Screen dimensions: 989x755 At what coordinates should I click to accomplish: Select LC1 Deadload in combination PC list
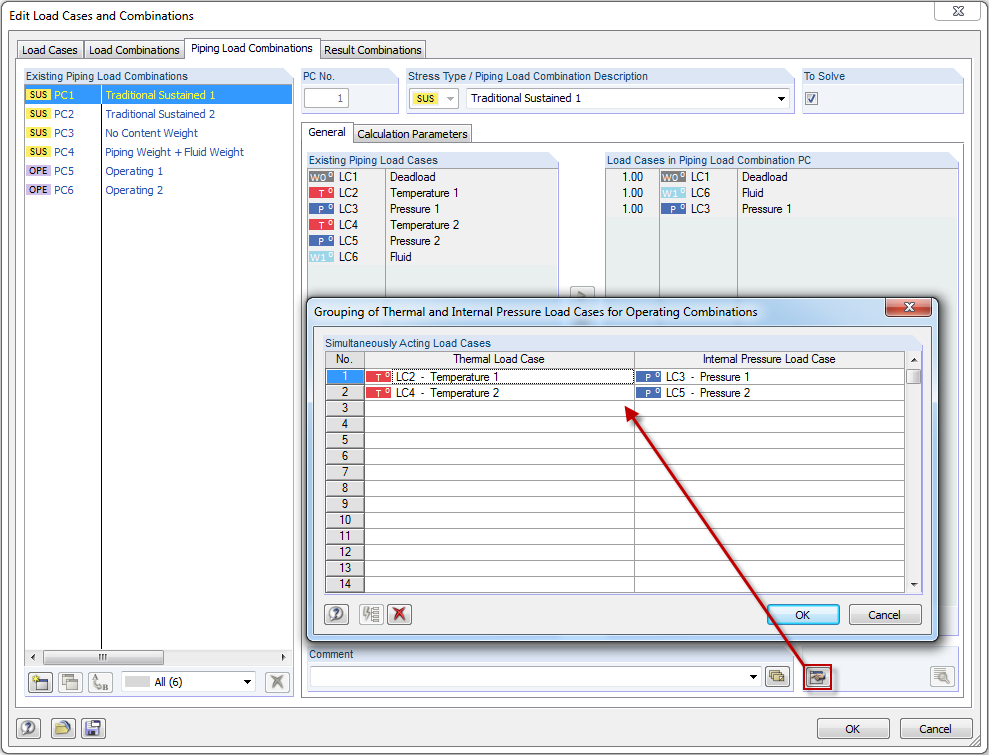pos(782,177)
